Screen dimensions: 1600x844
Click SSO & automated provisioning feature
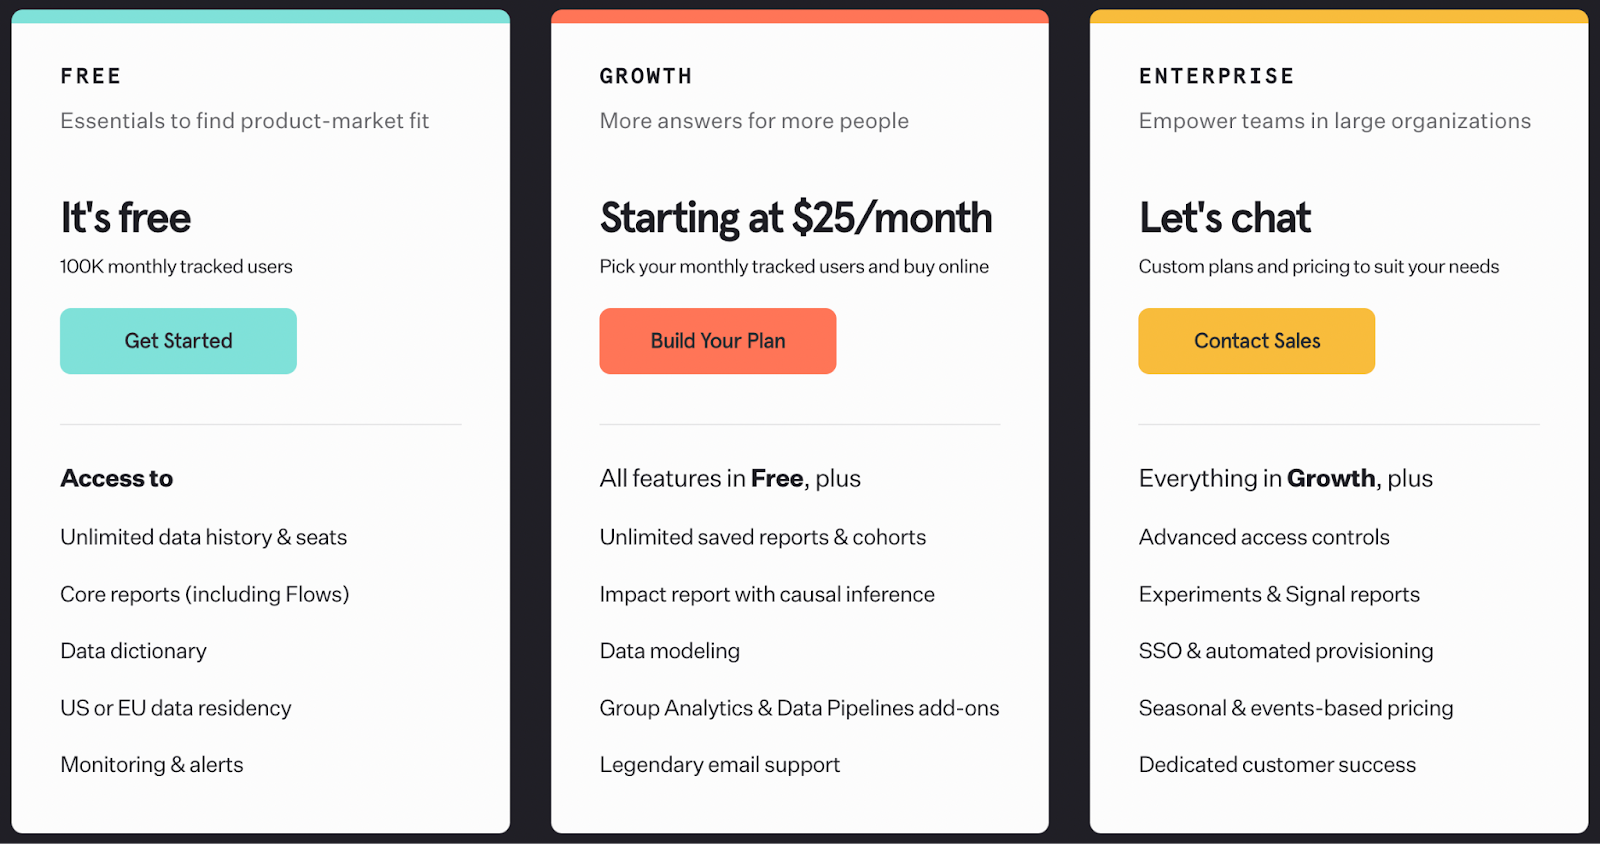point(1285,651)
